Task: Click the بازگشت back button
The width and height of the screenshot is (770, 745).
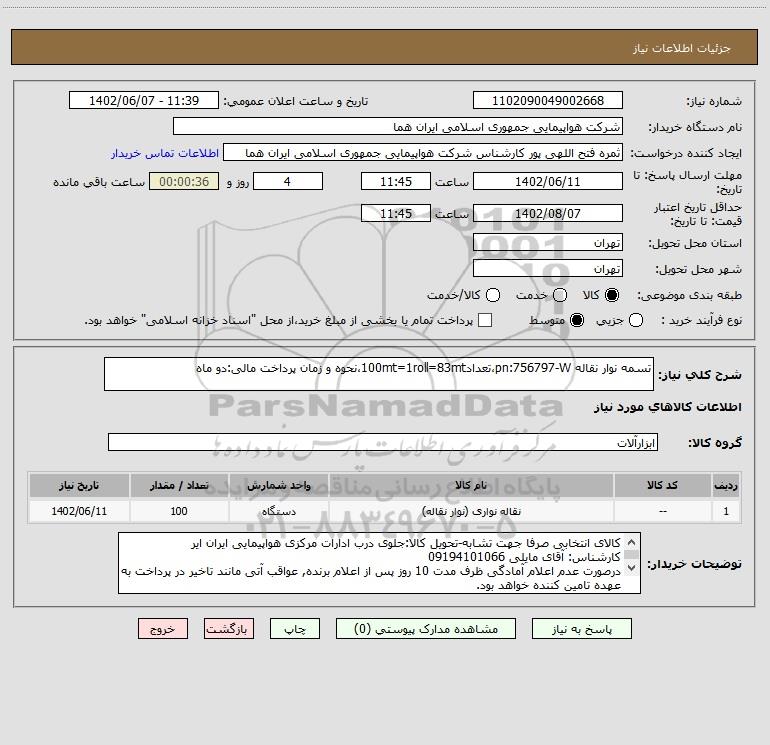Action: tap(229, 629)
